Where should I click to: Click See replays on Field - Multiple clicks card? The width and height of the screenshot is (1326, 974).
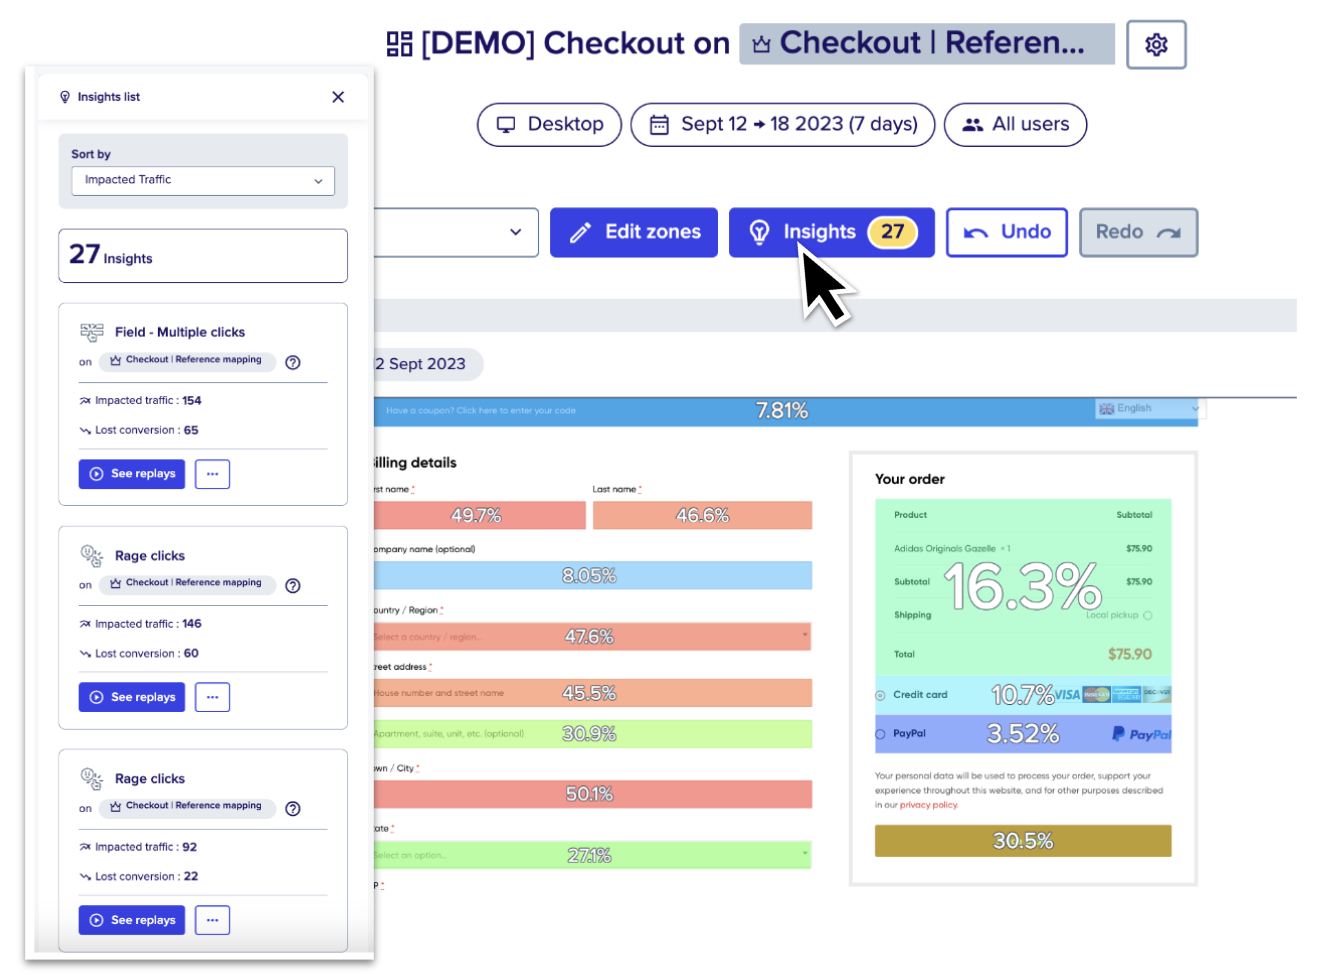click(x=132, y=474)
